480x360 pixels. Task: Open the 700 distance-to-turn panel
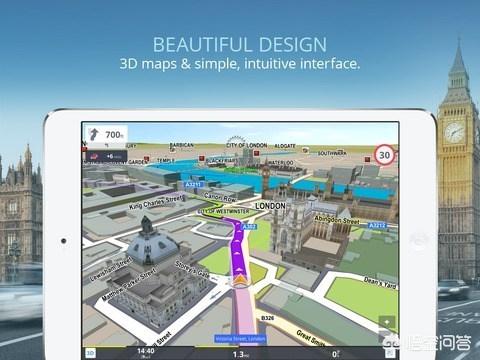click(x=106, y=136)
